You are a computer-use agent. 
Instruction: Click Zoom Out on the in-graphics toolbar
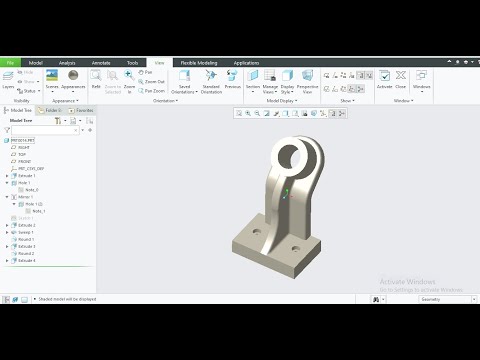click(257, 114)
